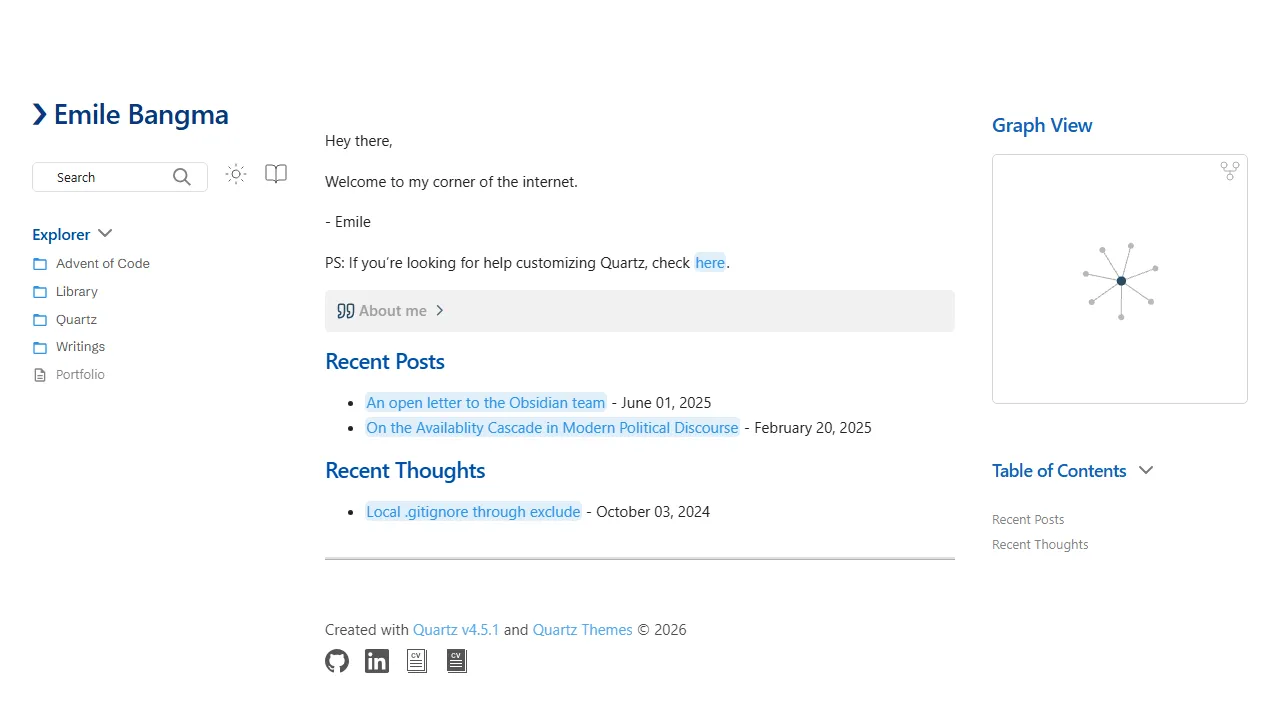Expand the Graph View to fullscreen

[x=1229, y=171]
